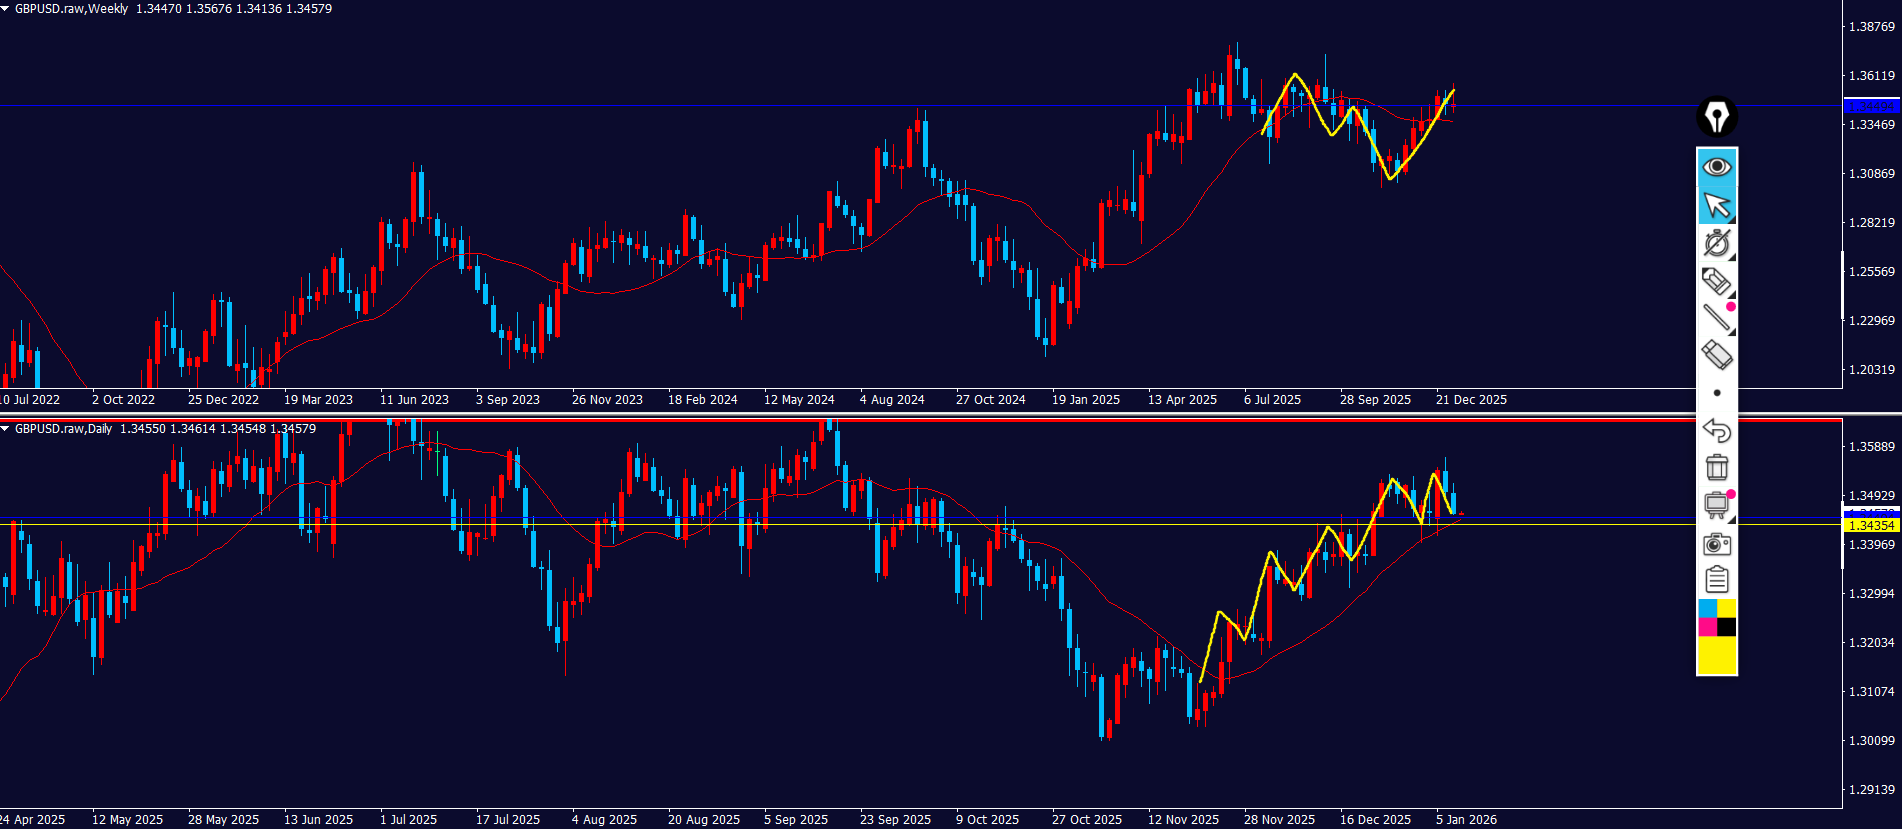1902x829 pixels.
Task: Open the stopwatch timer tool
Action: coord(1716,243)
